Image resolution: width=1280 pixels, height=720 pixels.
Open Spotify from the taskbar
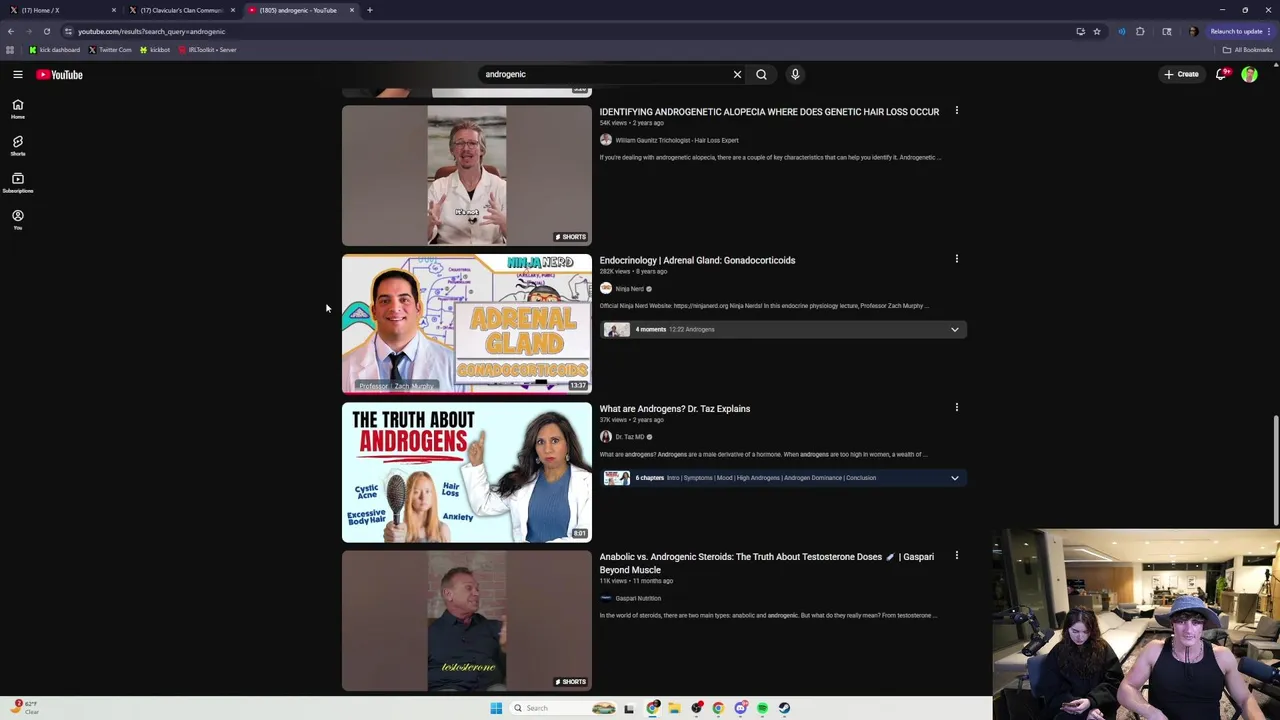(762, 708)
